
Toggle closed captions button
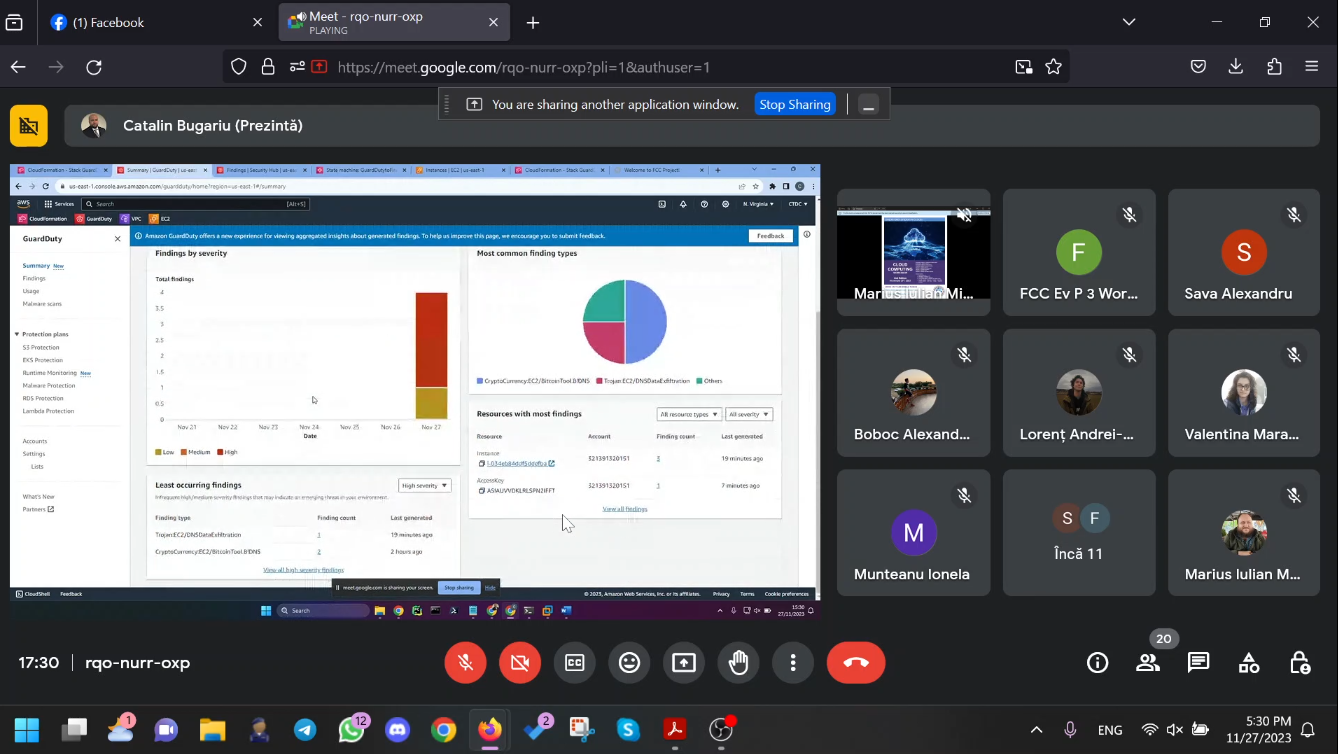pyautogui.click(x=575, y=662)
